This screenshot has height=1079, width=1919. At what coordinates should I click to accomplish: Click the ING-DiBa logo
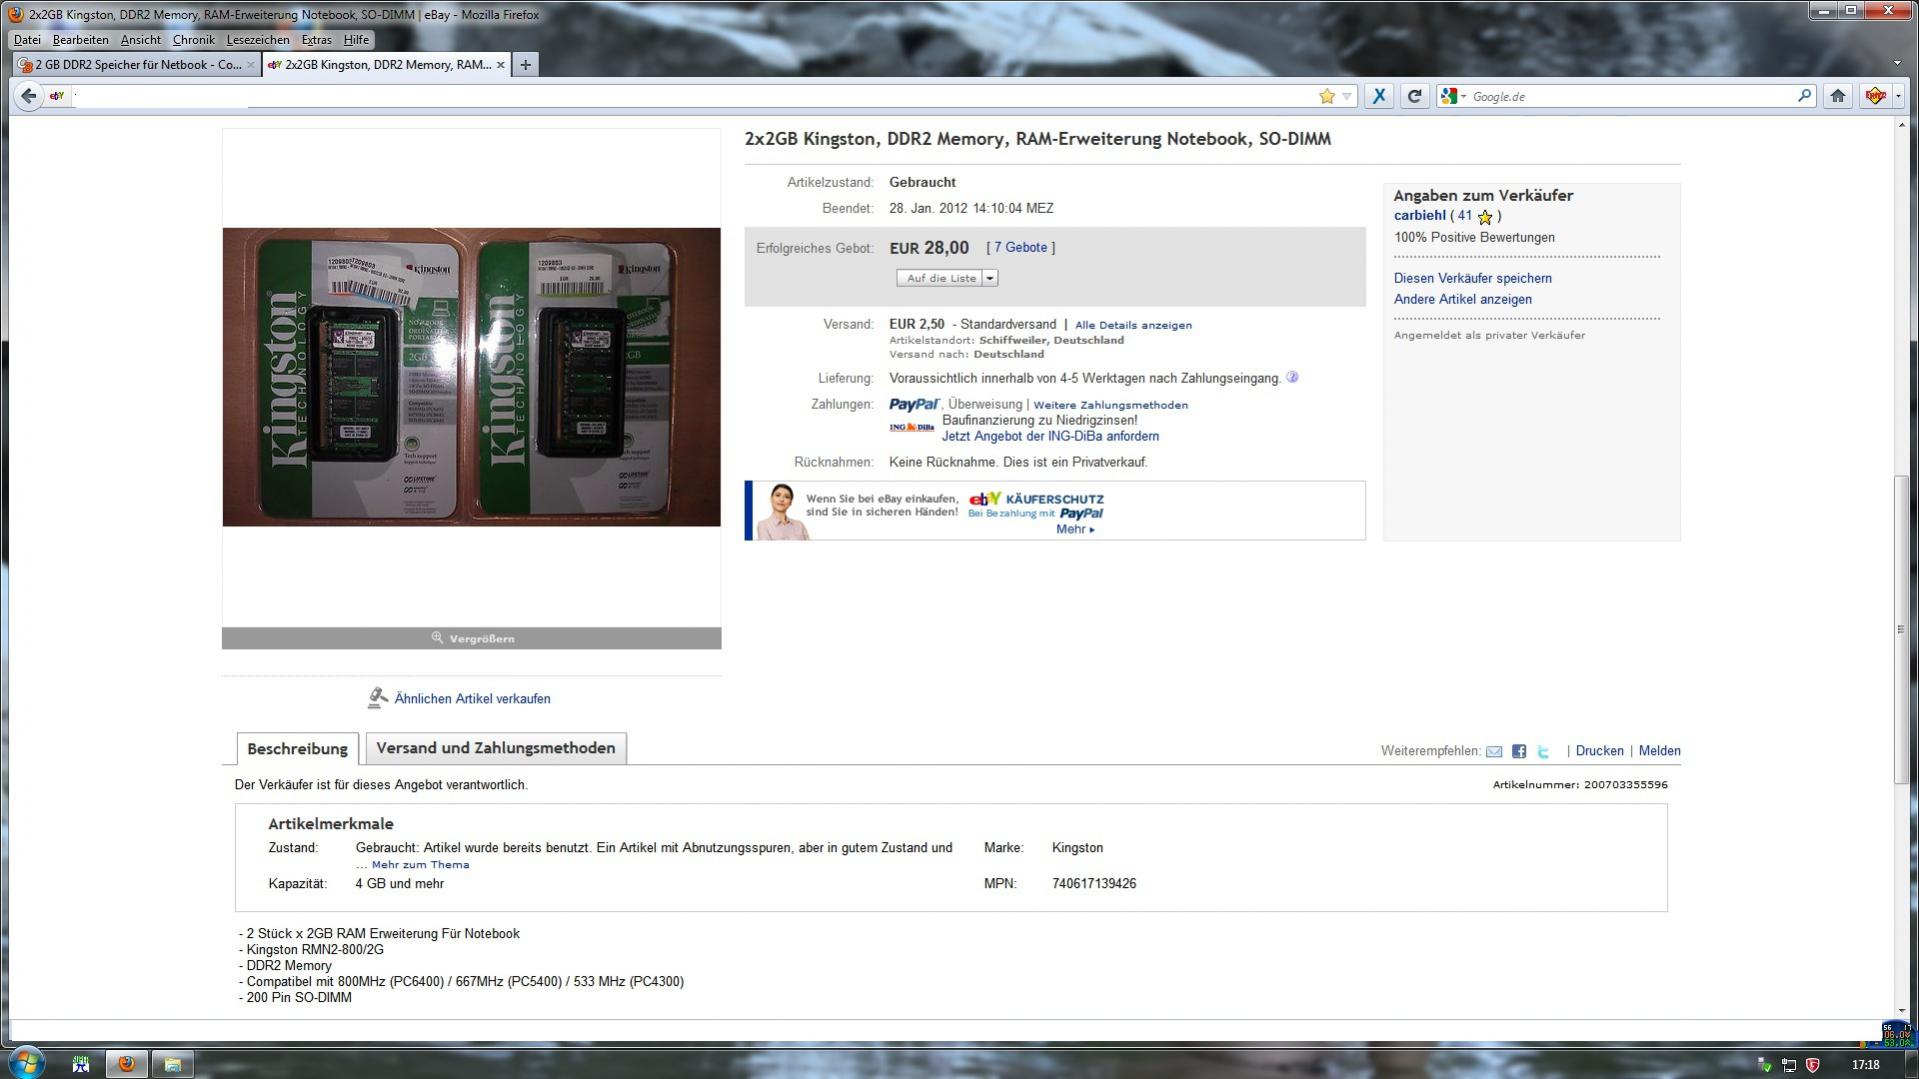click(911, 427)
